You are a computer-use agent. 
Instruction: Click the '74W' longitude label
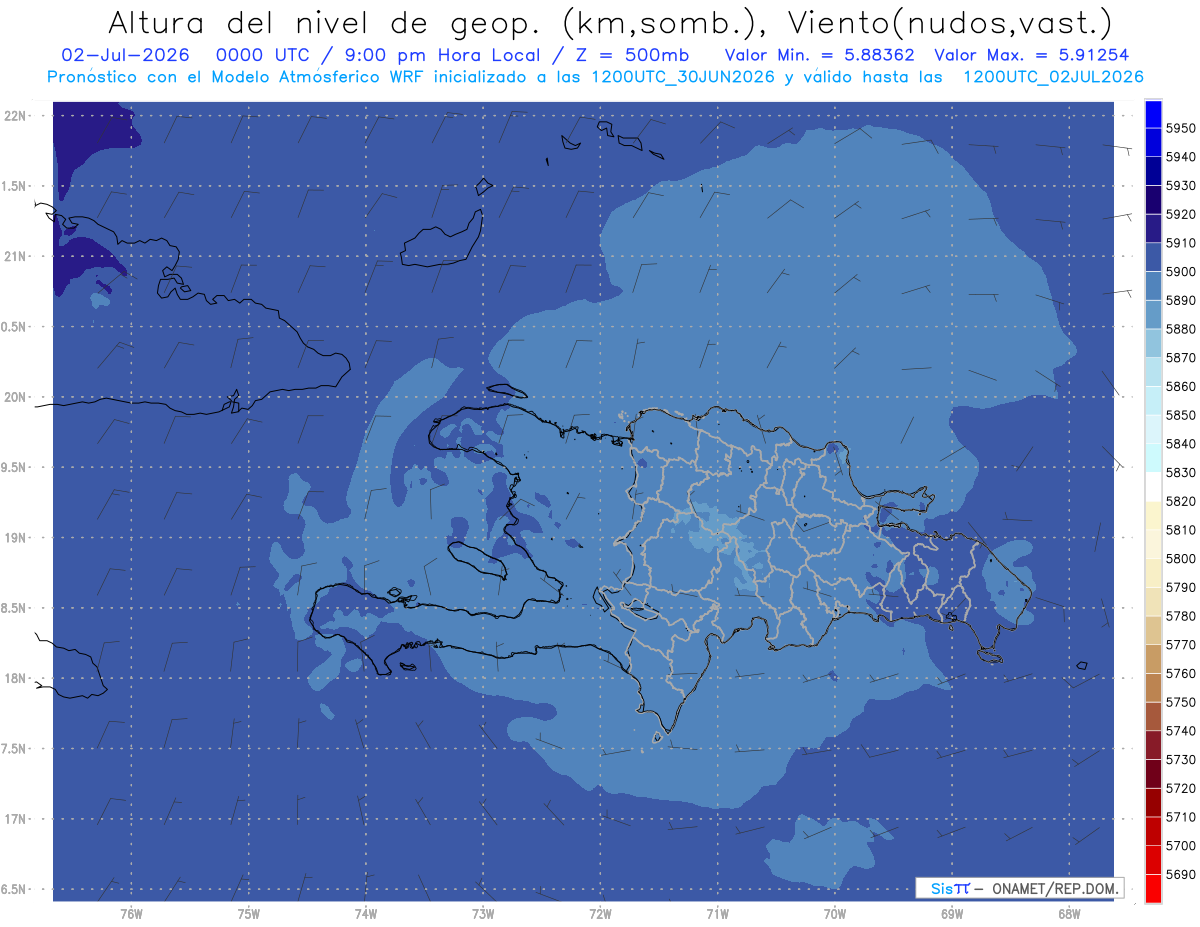(365, 915)
